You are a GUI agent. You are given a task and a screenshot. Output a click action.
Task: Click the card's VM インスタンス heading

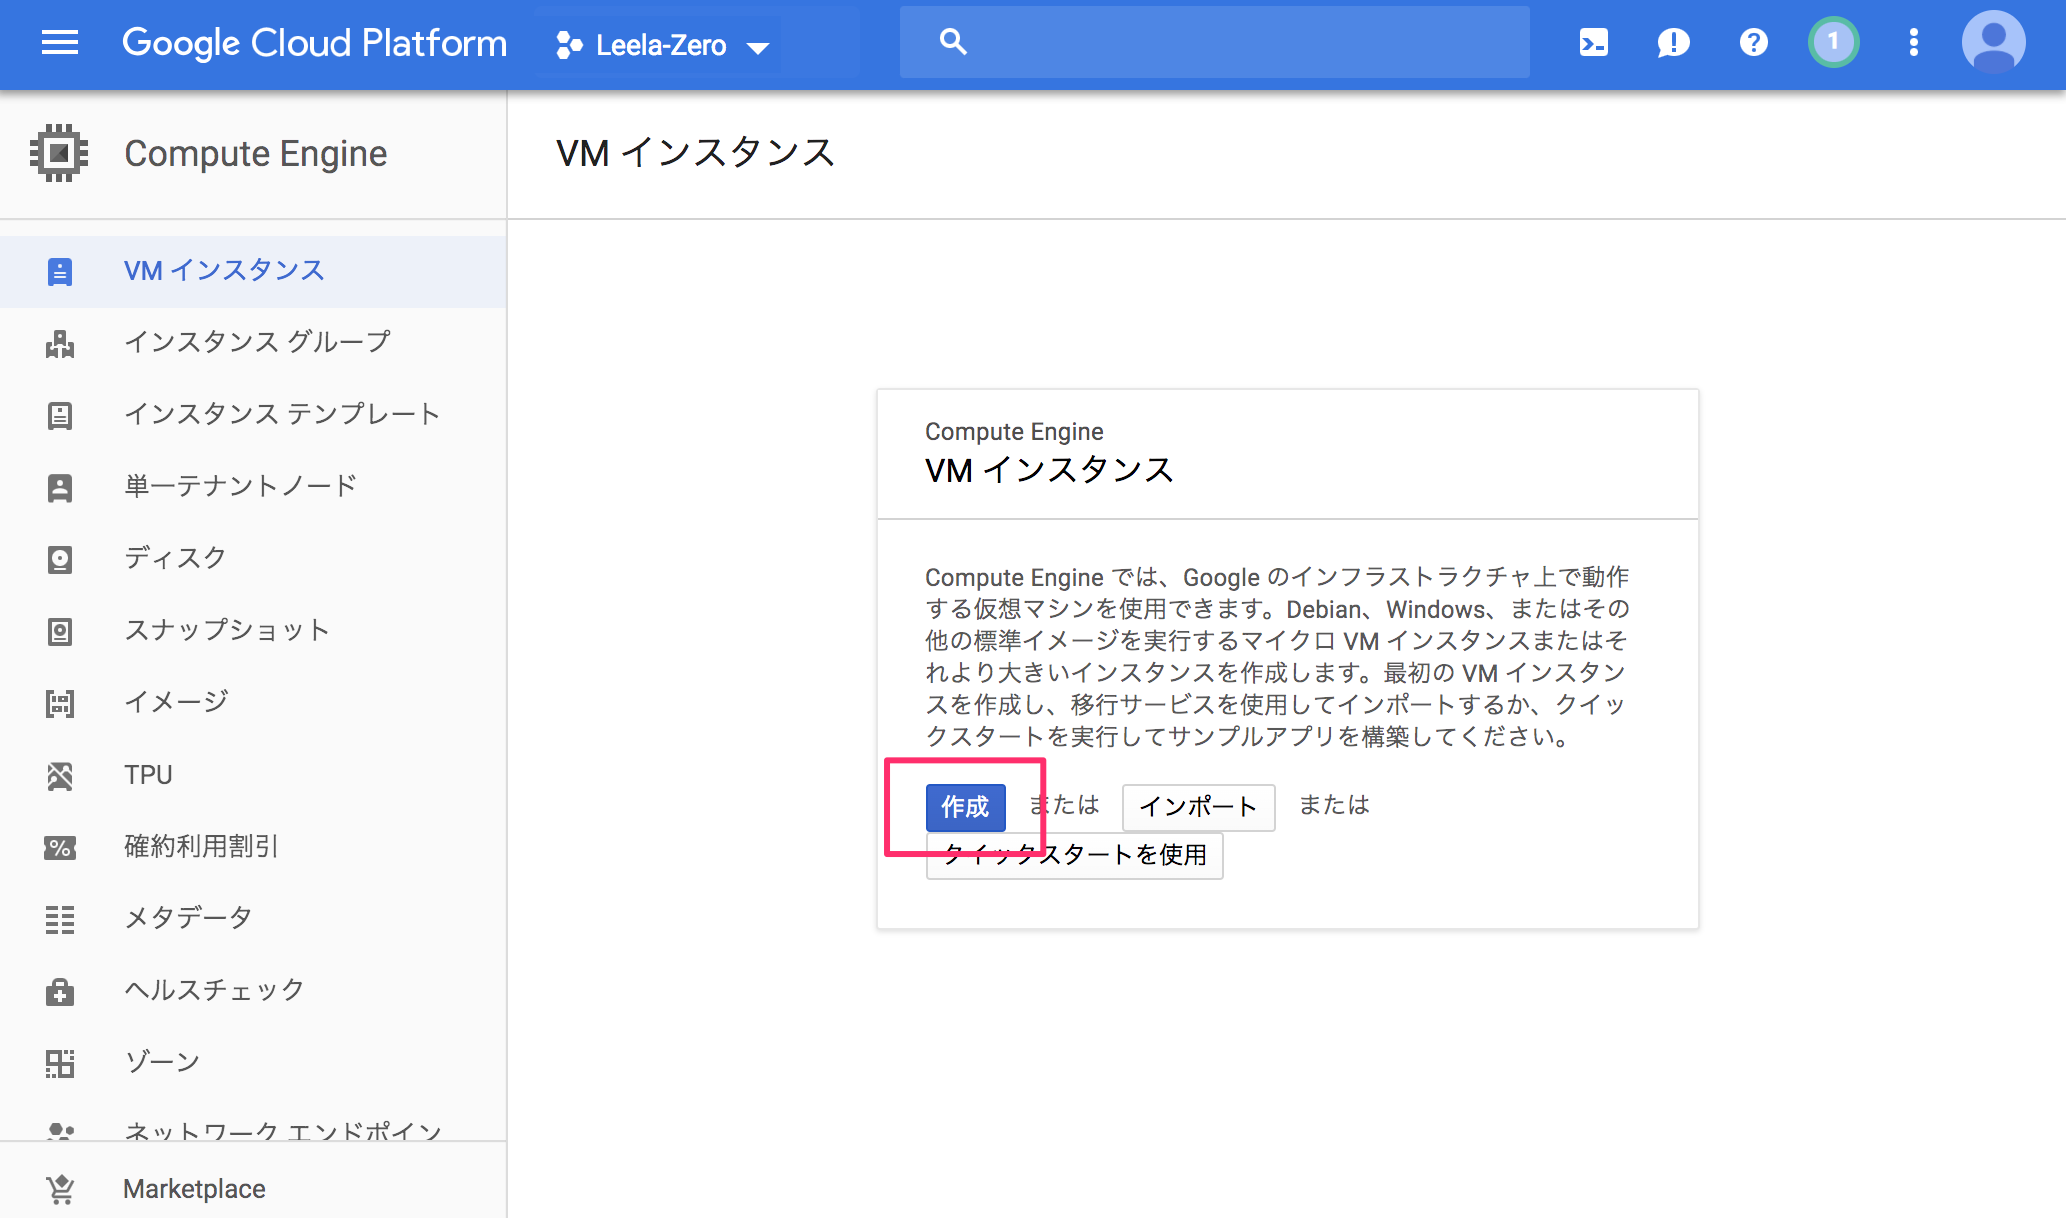[x=1049, y=470]
